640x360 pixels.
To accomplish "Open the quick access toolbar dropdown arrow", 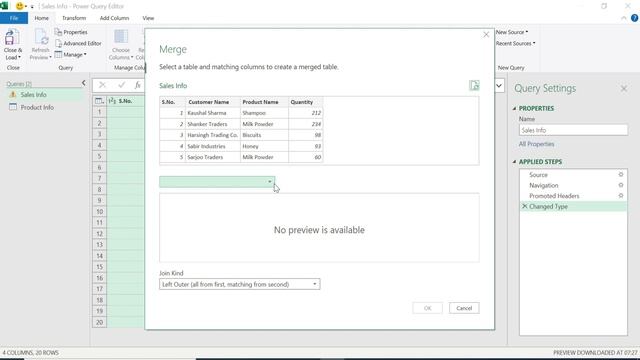I will [32, 7].
